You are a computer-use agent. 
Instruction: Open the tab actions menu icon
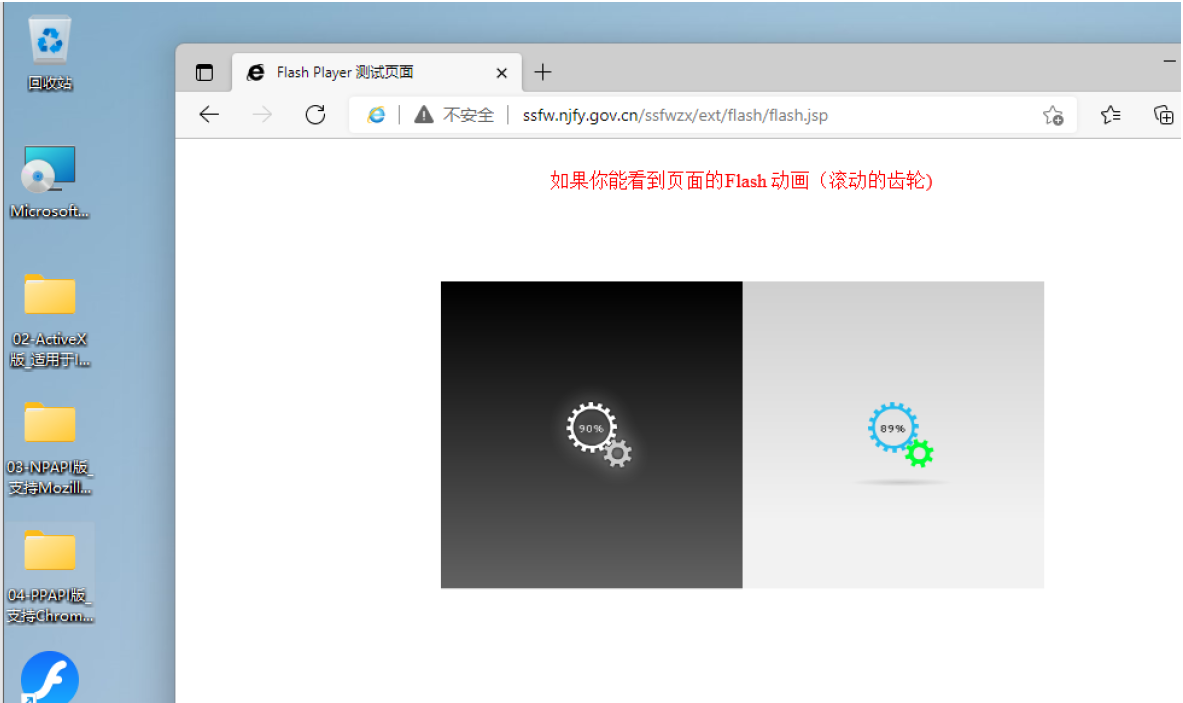[204, 72]
